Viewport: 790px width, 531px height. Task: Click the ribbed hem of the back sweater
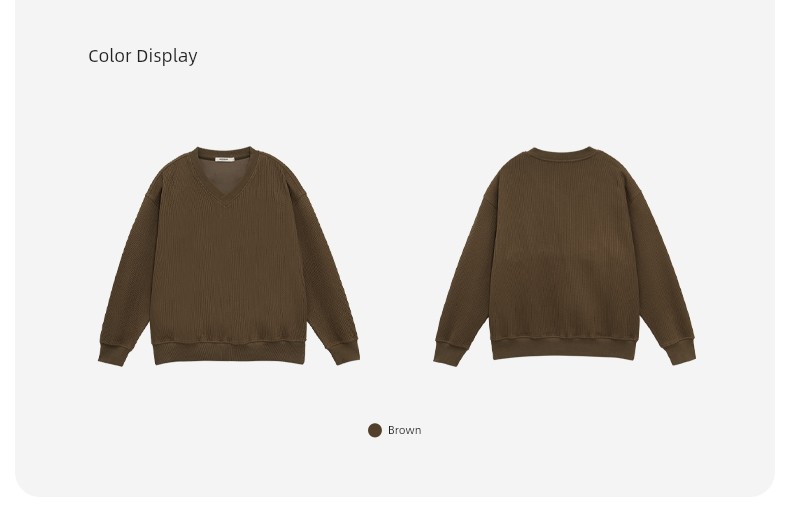pyautogui.click(x=564, y=349)
